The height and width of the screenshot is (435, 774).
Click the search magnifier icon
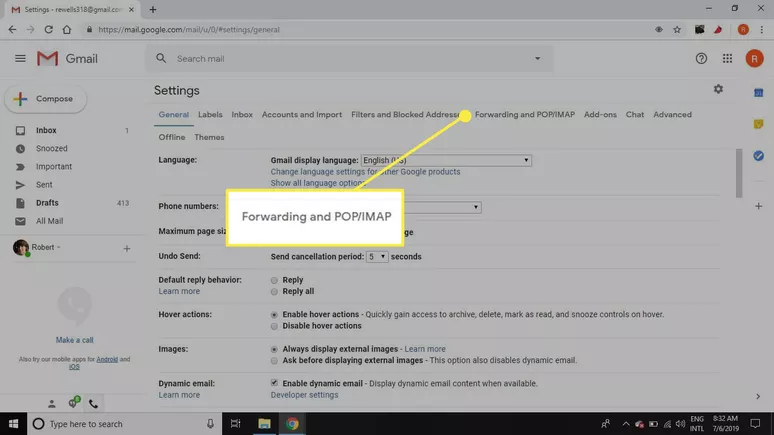[x=161, y=58]
